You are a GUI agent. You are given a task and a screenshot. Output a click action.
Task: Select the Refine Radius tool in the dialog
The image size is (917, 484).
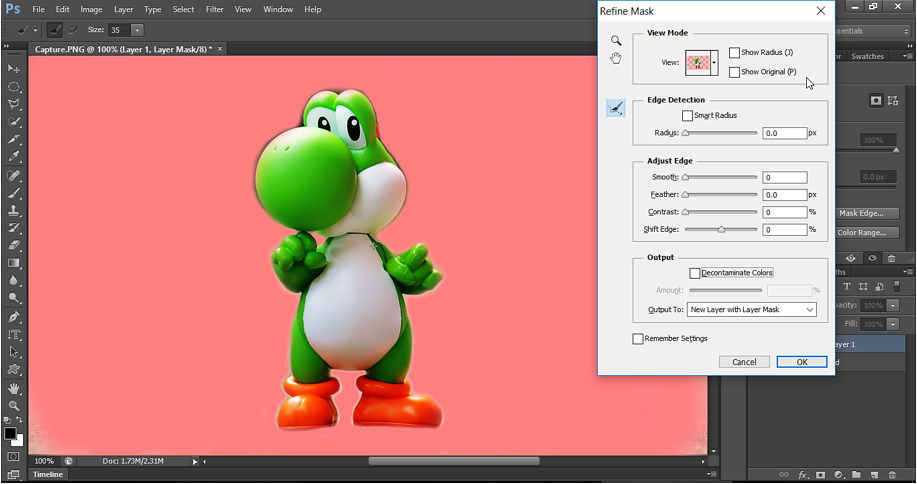click(x=616, y=108)
